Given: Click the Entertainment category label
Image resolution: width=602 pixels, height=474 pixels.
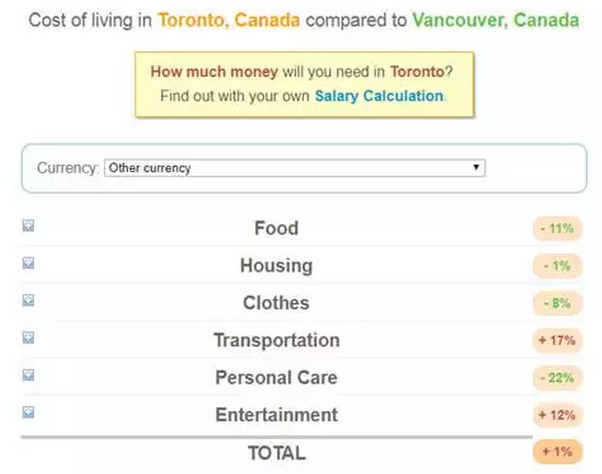Looking at the screenshot, I should (276, 415).
